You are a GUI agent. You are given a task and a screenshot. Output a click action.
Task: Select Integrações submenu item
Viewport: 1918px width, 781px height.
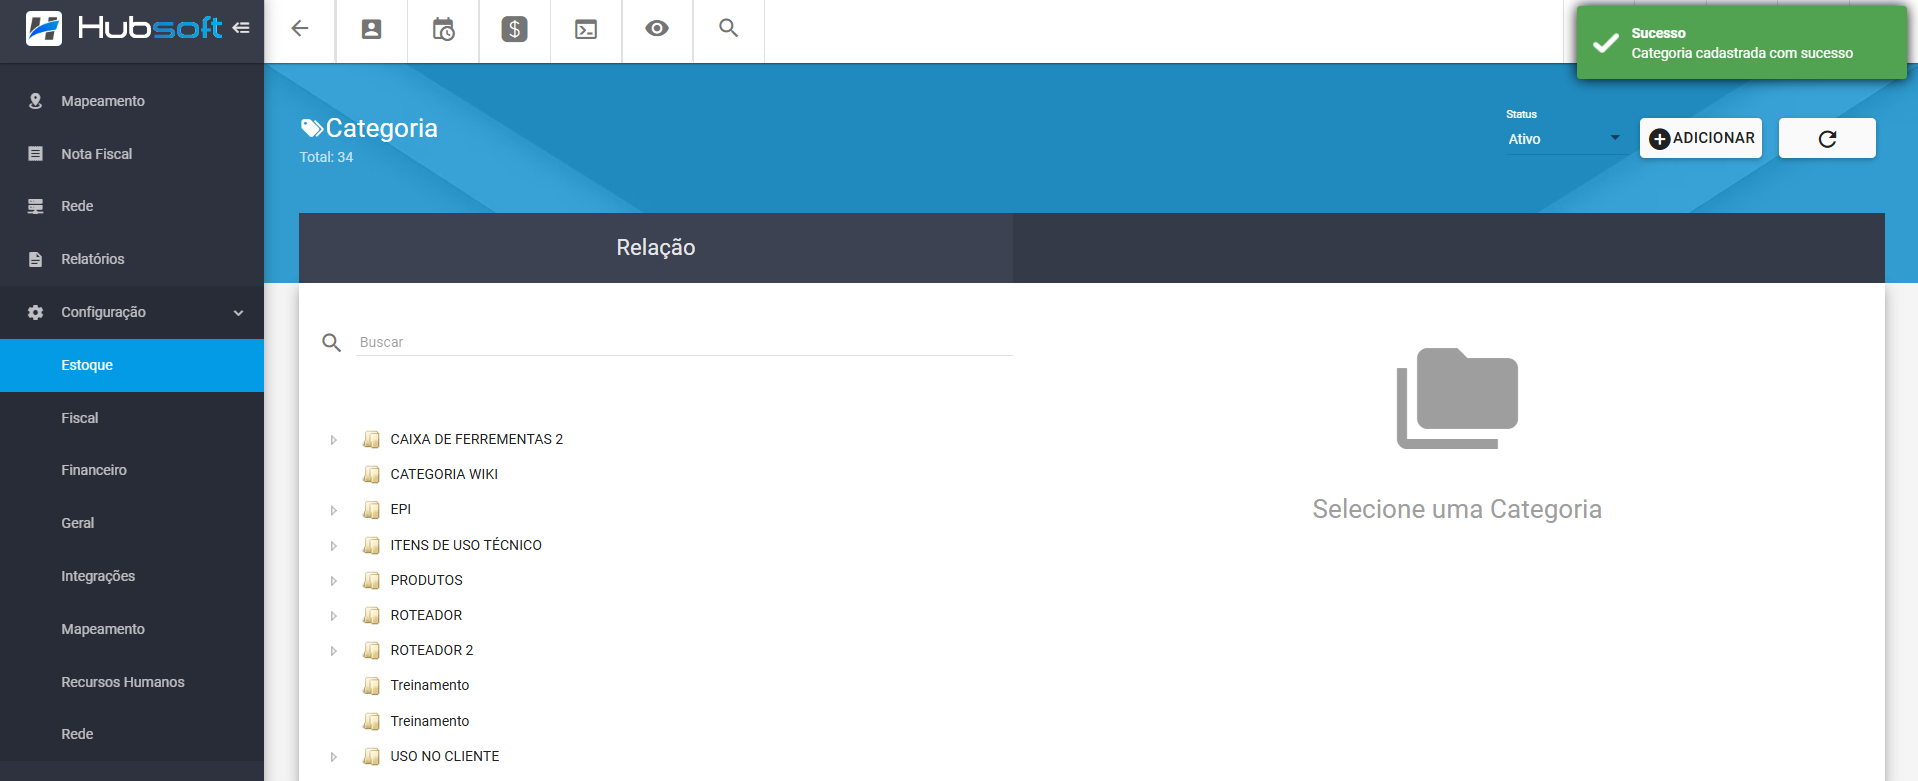click(132, 576)
